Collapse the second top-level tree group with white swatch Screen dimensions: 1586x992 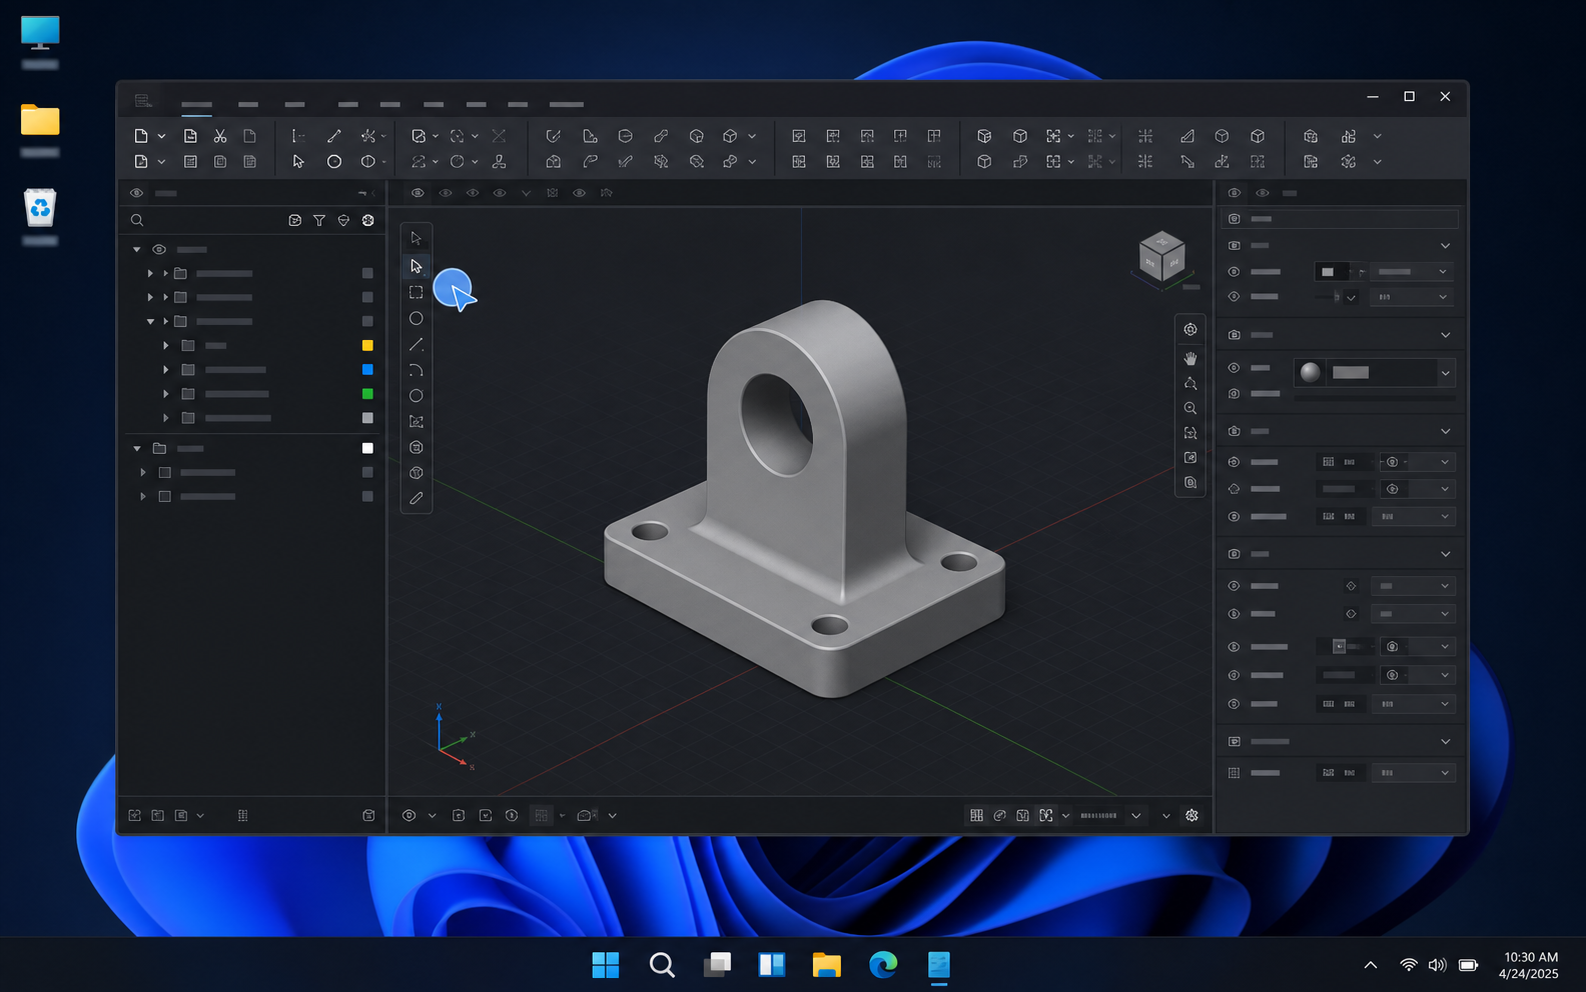point(137,448)
